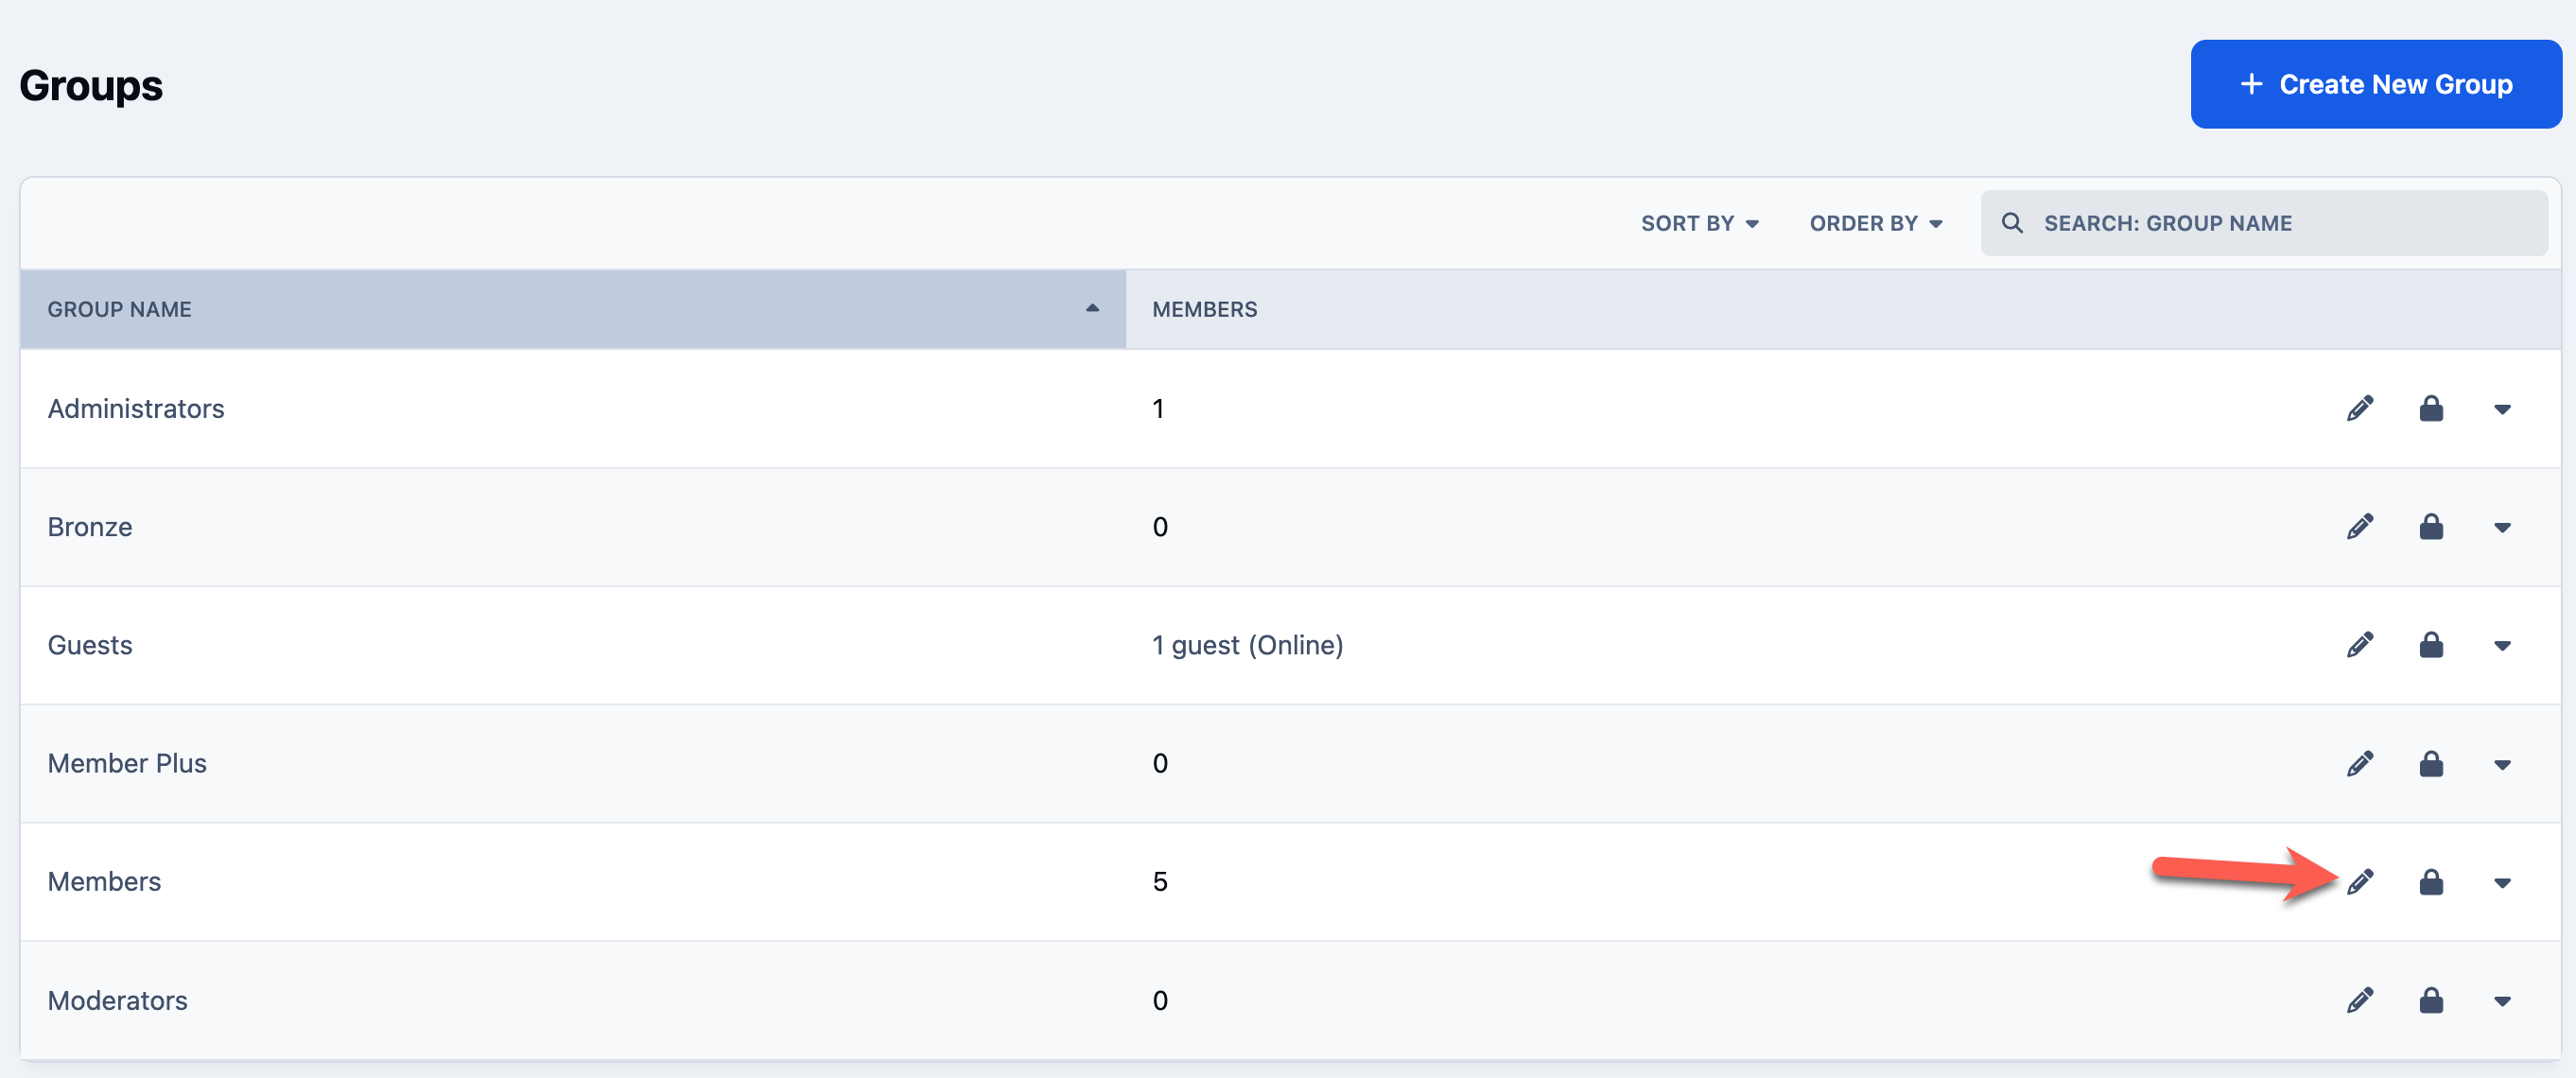Click member count 1 in Administrators row
This screenshot has width=2576, height=1078.
[1158, 408]
